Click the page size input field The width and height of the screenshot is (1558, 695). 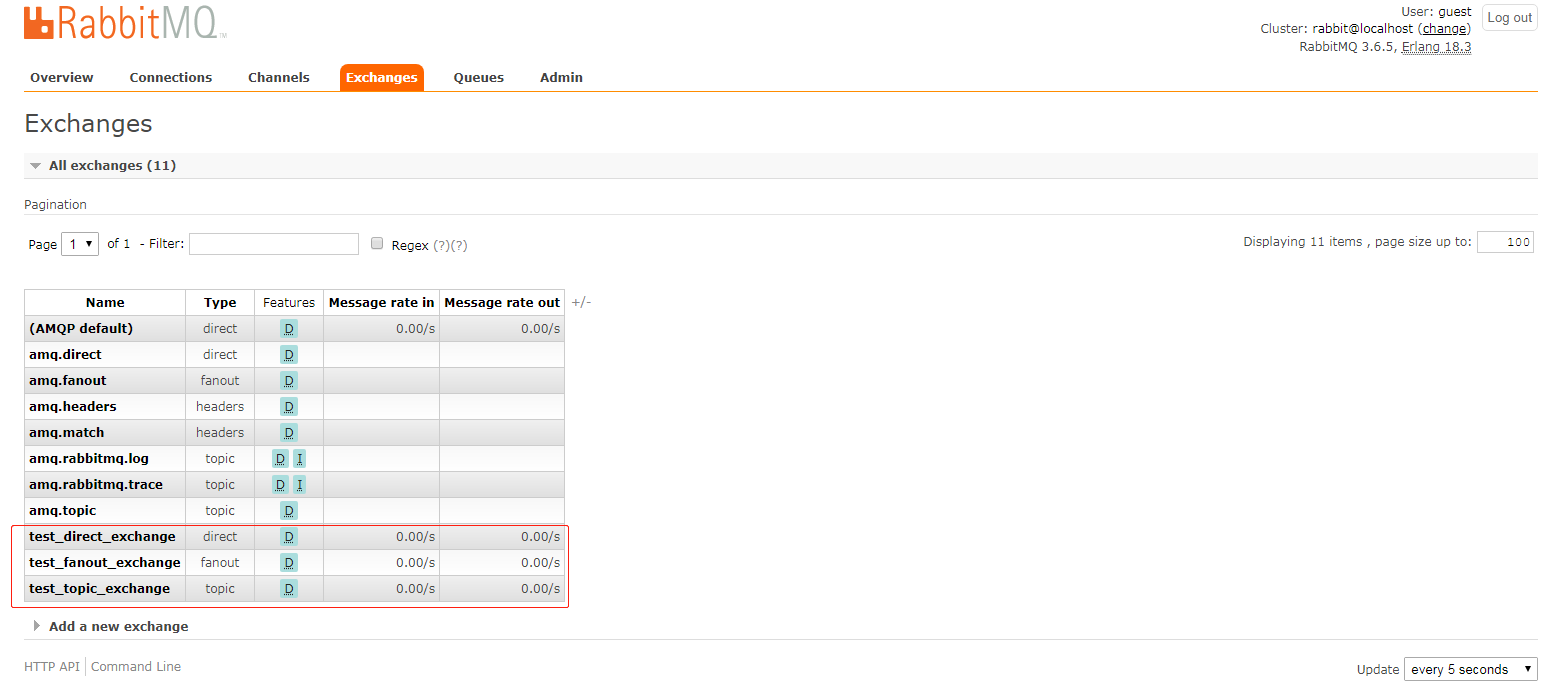pos(1505,242)
